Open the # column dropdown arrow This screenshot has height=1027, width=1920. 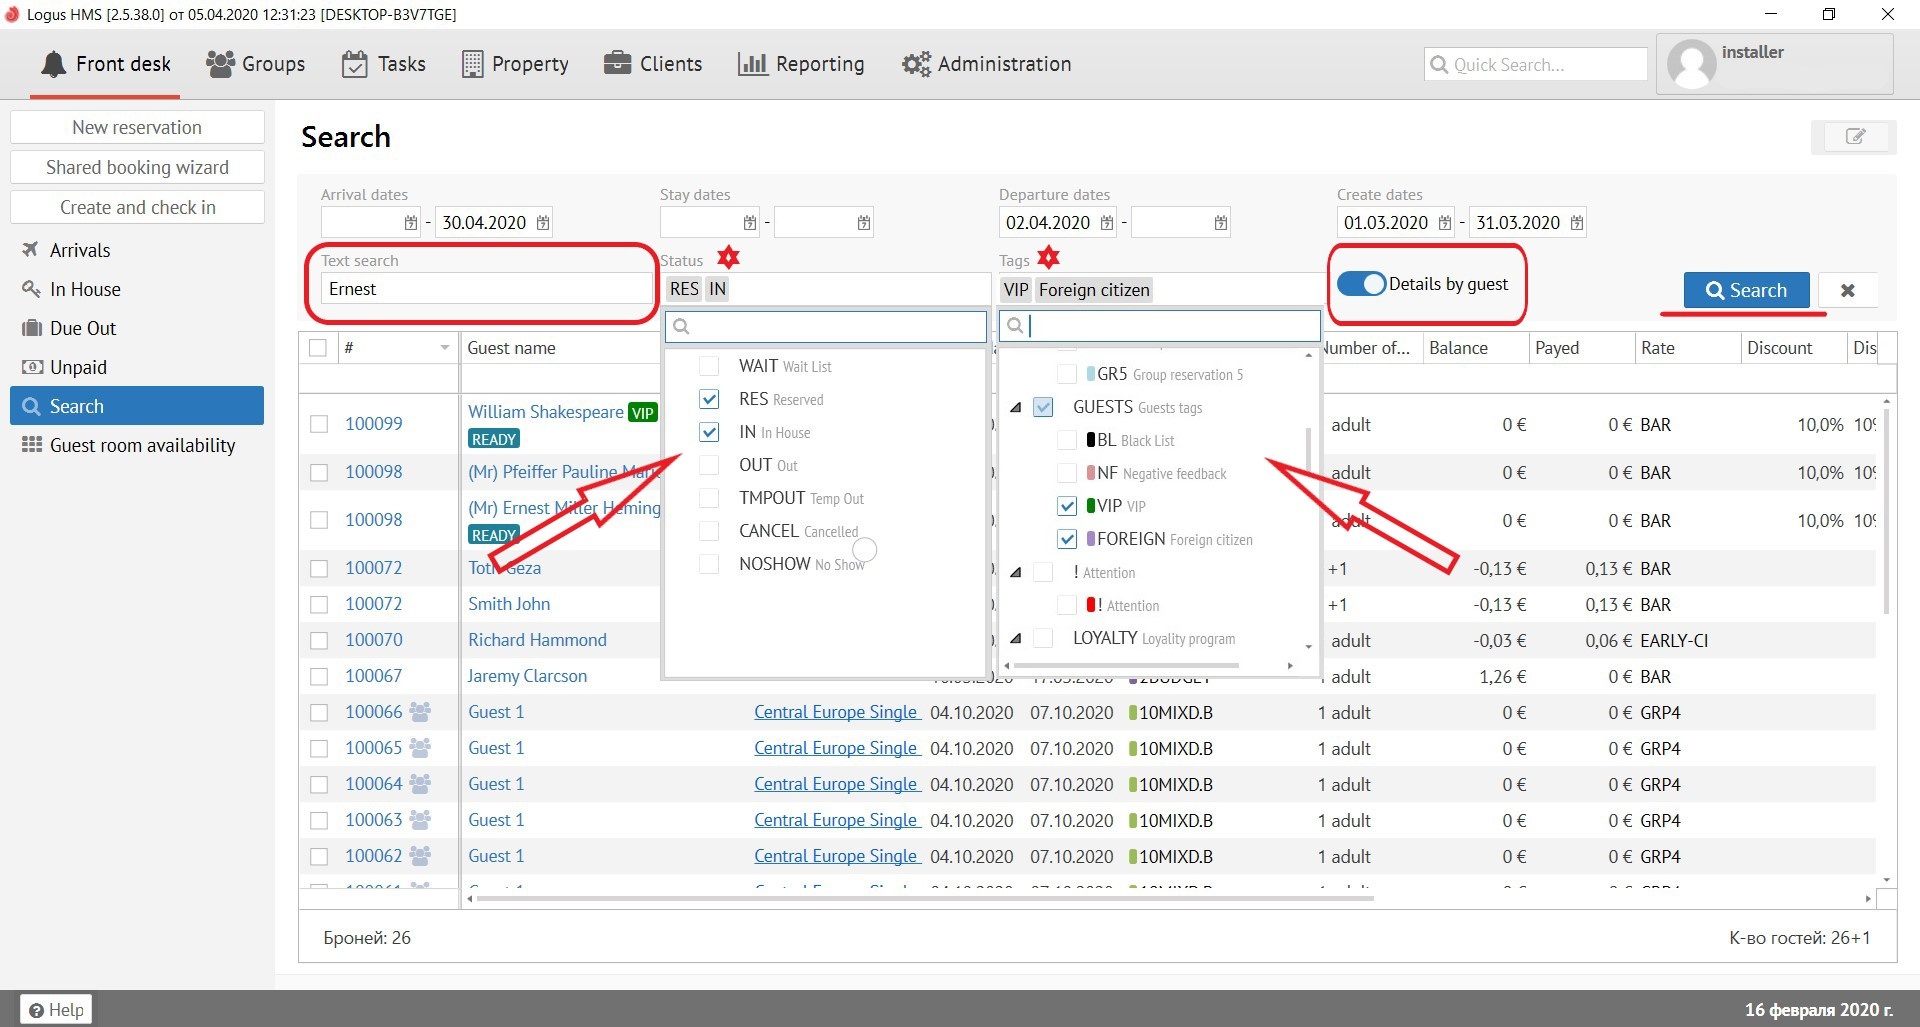pyautogui.click(x=444, y=348)
